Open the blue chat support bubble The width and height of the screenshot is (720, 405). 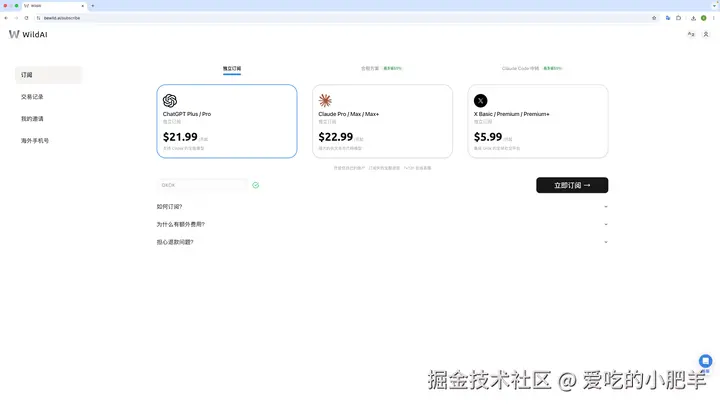click(705, 361)
